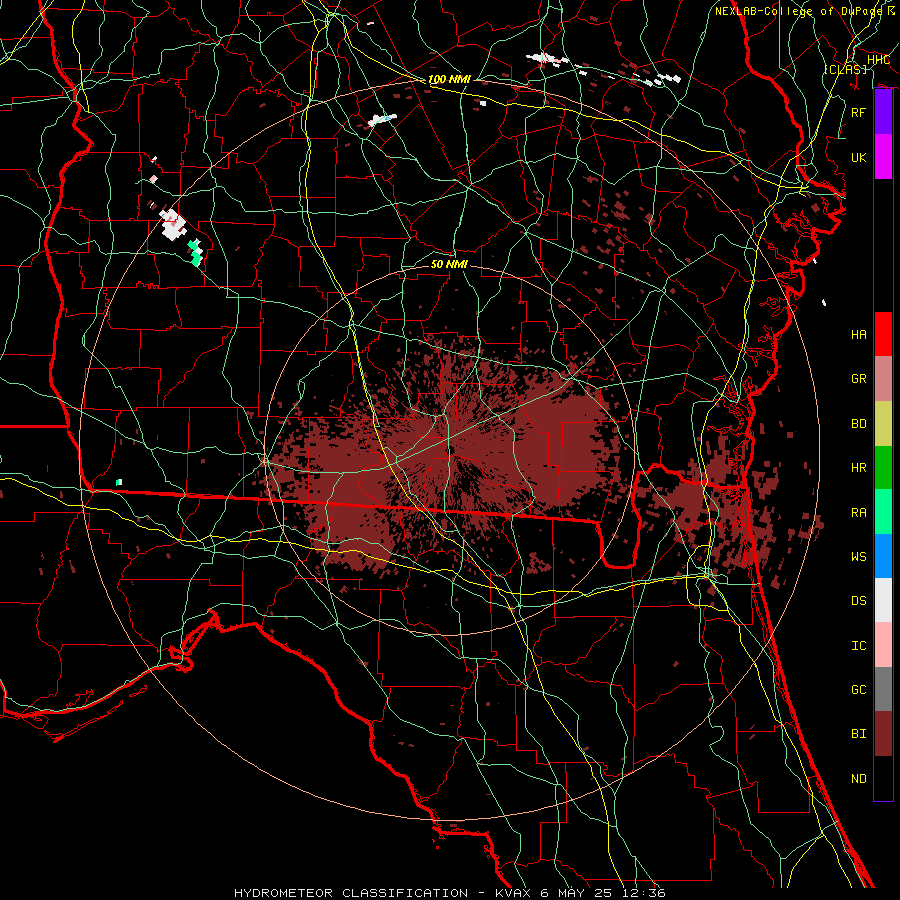Screen dimensions: 900x900
Task: Click the BD legend label
Action: coord(858,424)
